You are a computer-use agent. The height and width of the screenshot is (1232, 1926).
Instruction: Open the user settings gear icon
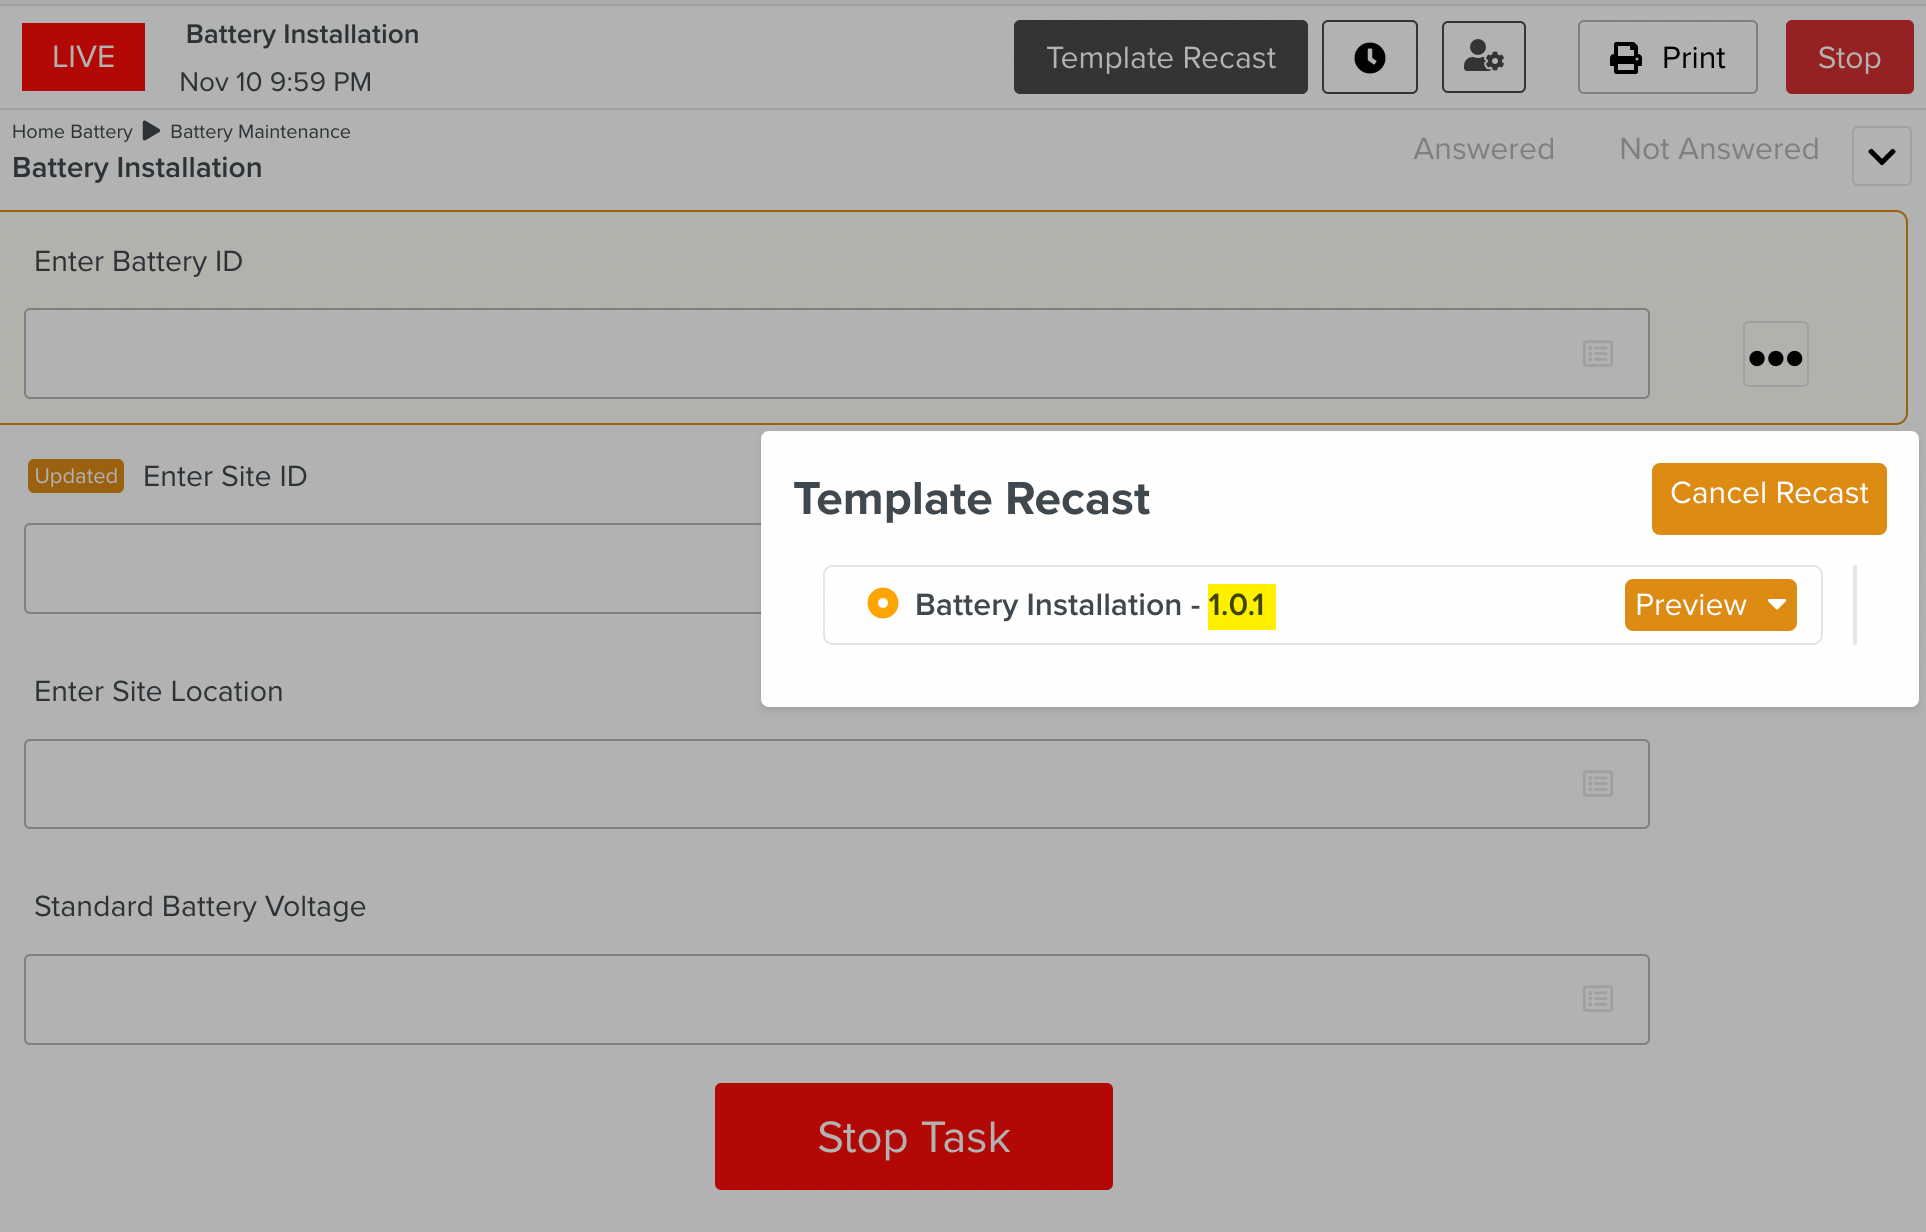[1483, 58]
